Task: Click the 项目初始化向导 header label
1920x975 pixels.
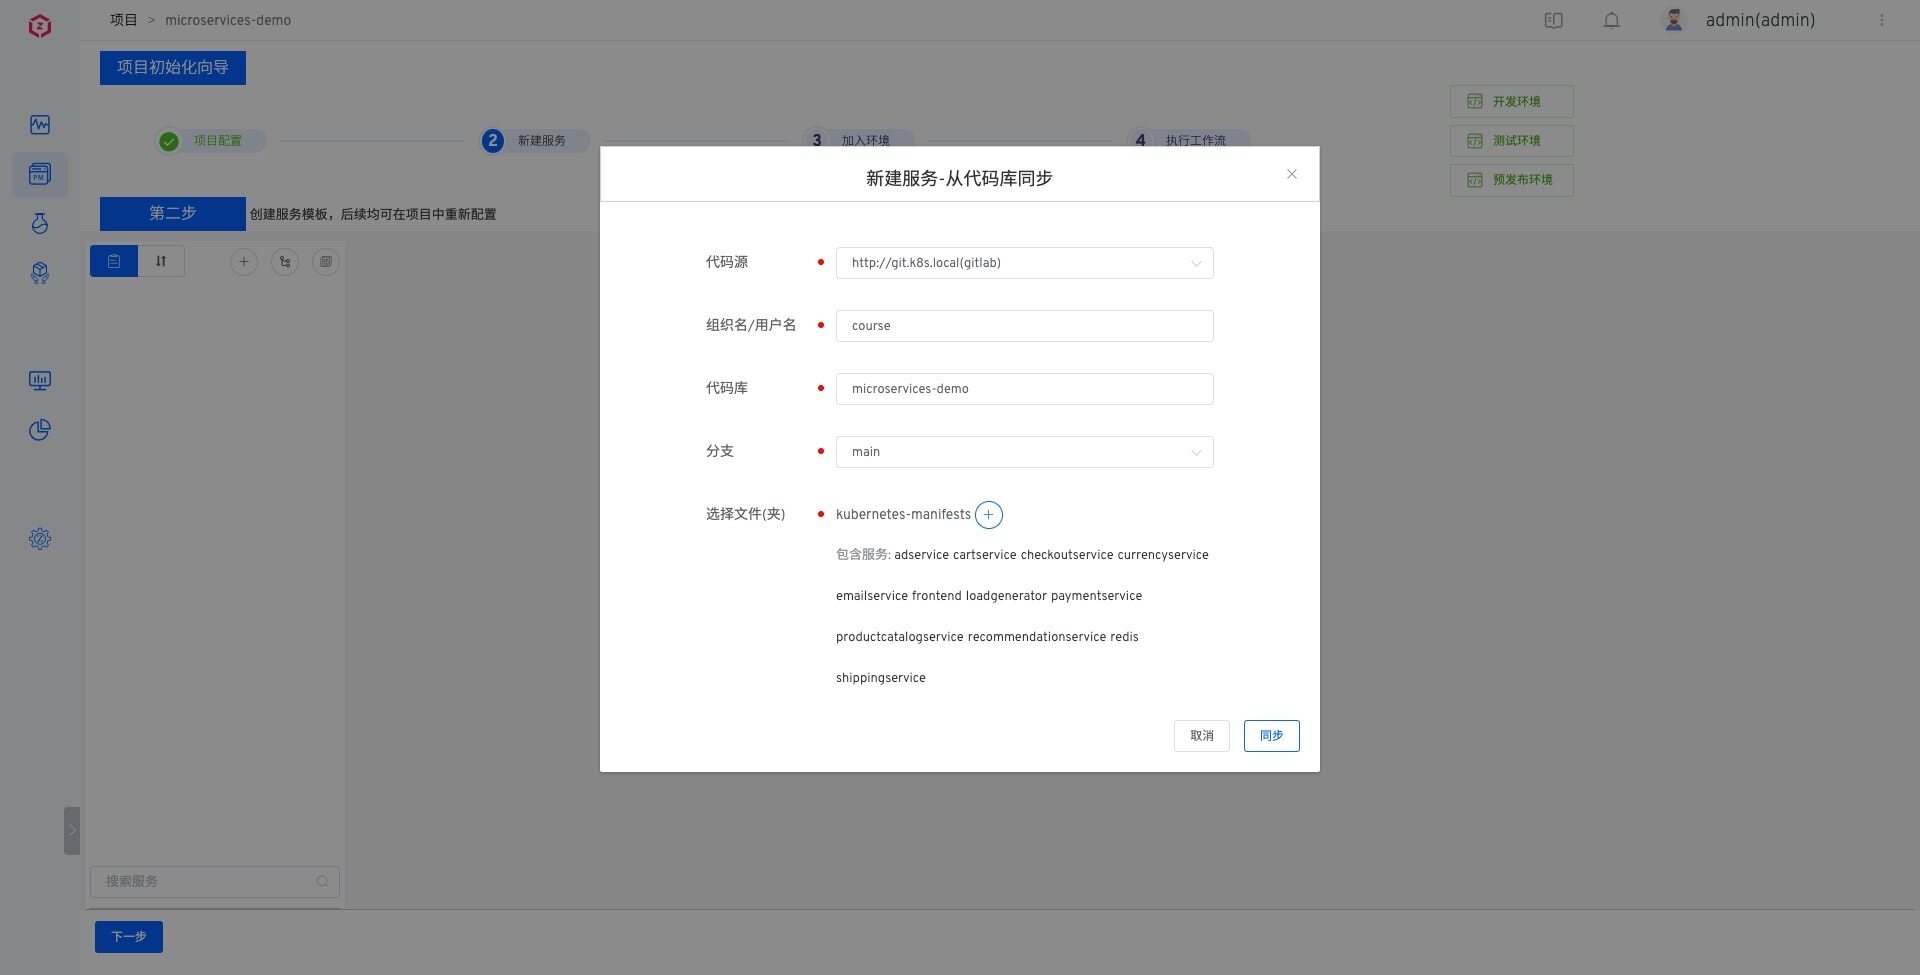Action: coord(173,68)
